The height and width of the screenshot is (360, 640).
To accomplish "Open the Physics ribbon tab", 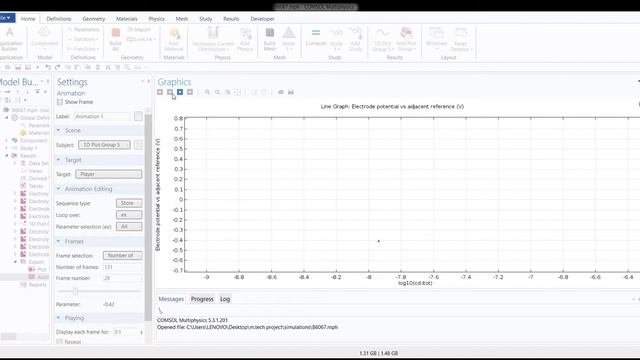I will click(156, 19).
